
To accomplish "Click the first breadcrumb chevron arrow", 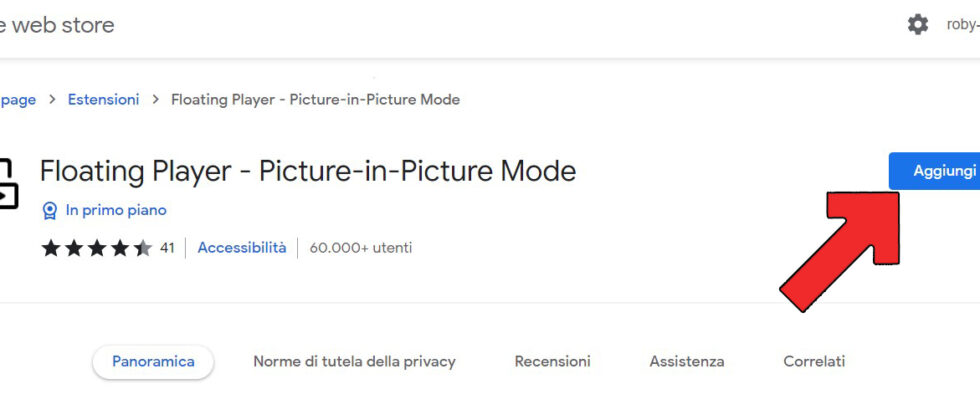I will [x=52, y=100].
